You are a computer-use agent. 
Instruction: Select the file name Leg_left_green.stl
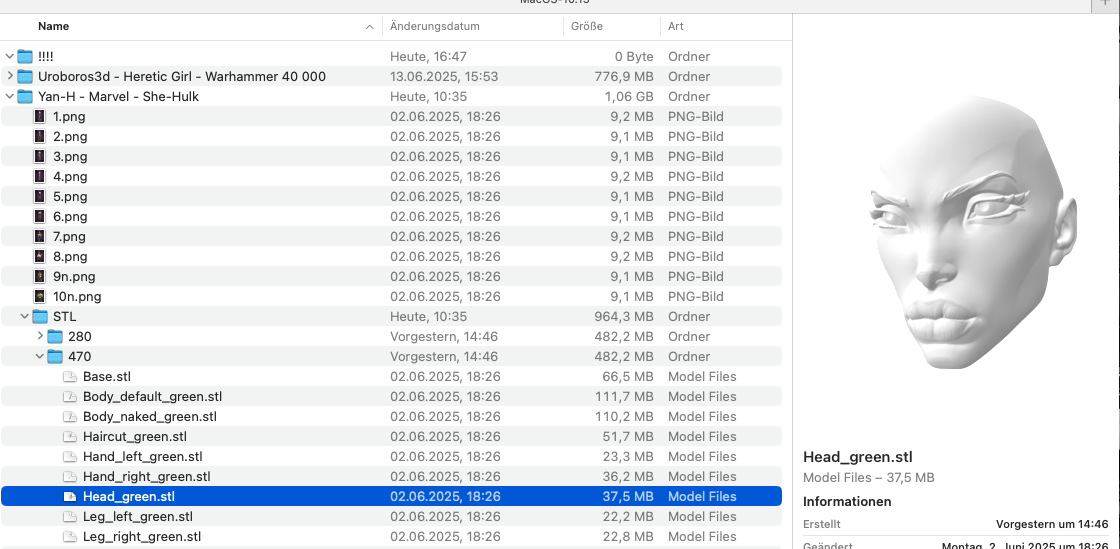pyautogui.click(x=138, y=516)
